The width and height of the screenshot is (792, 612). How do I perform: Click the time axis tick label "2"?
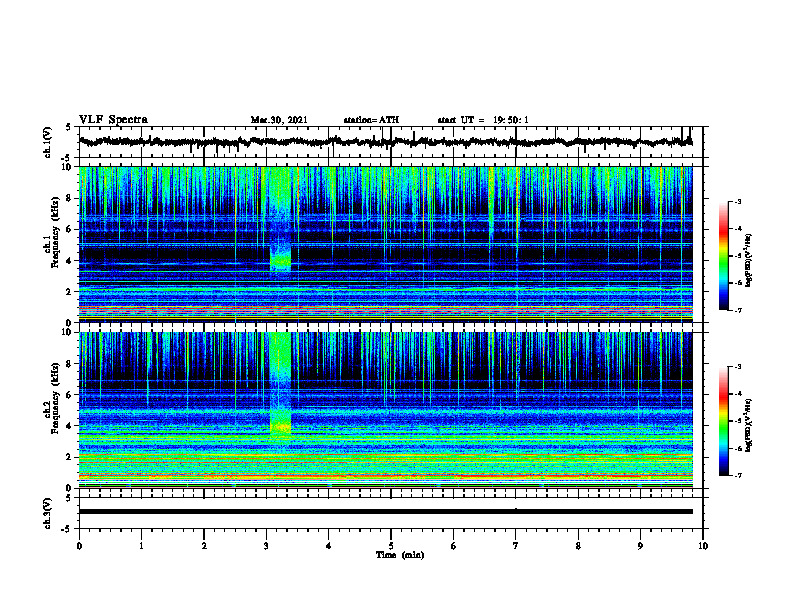click(x=204, y=546)
